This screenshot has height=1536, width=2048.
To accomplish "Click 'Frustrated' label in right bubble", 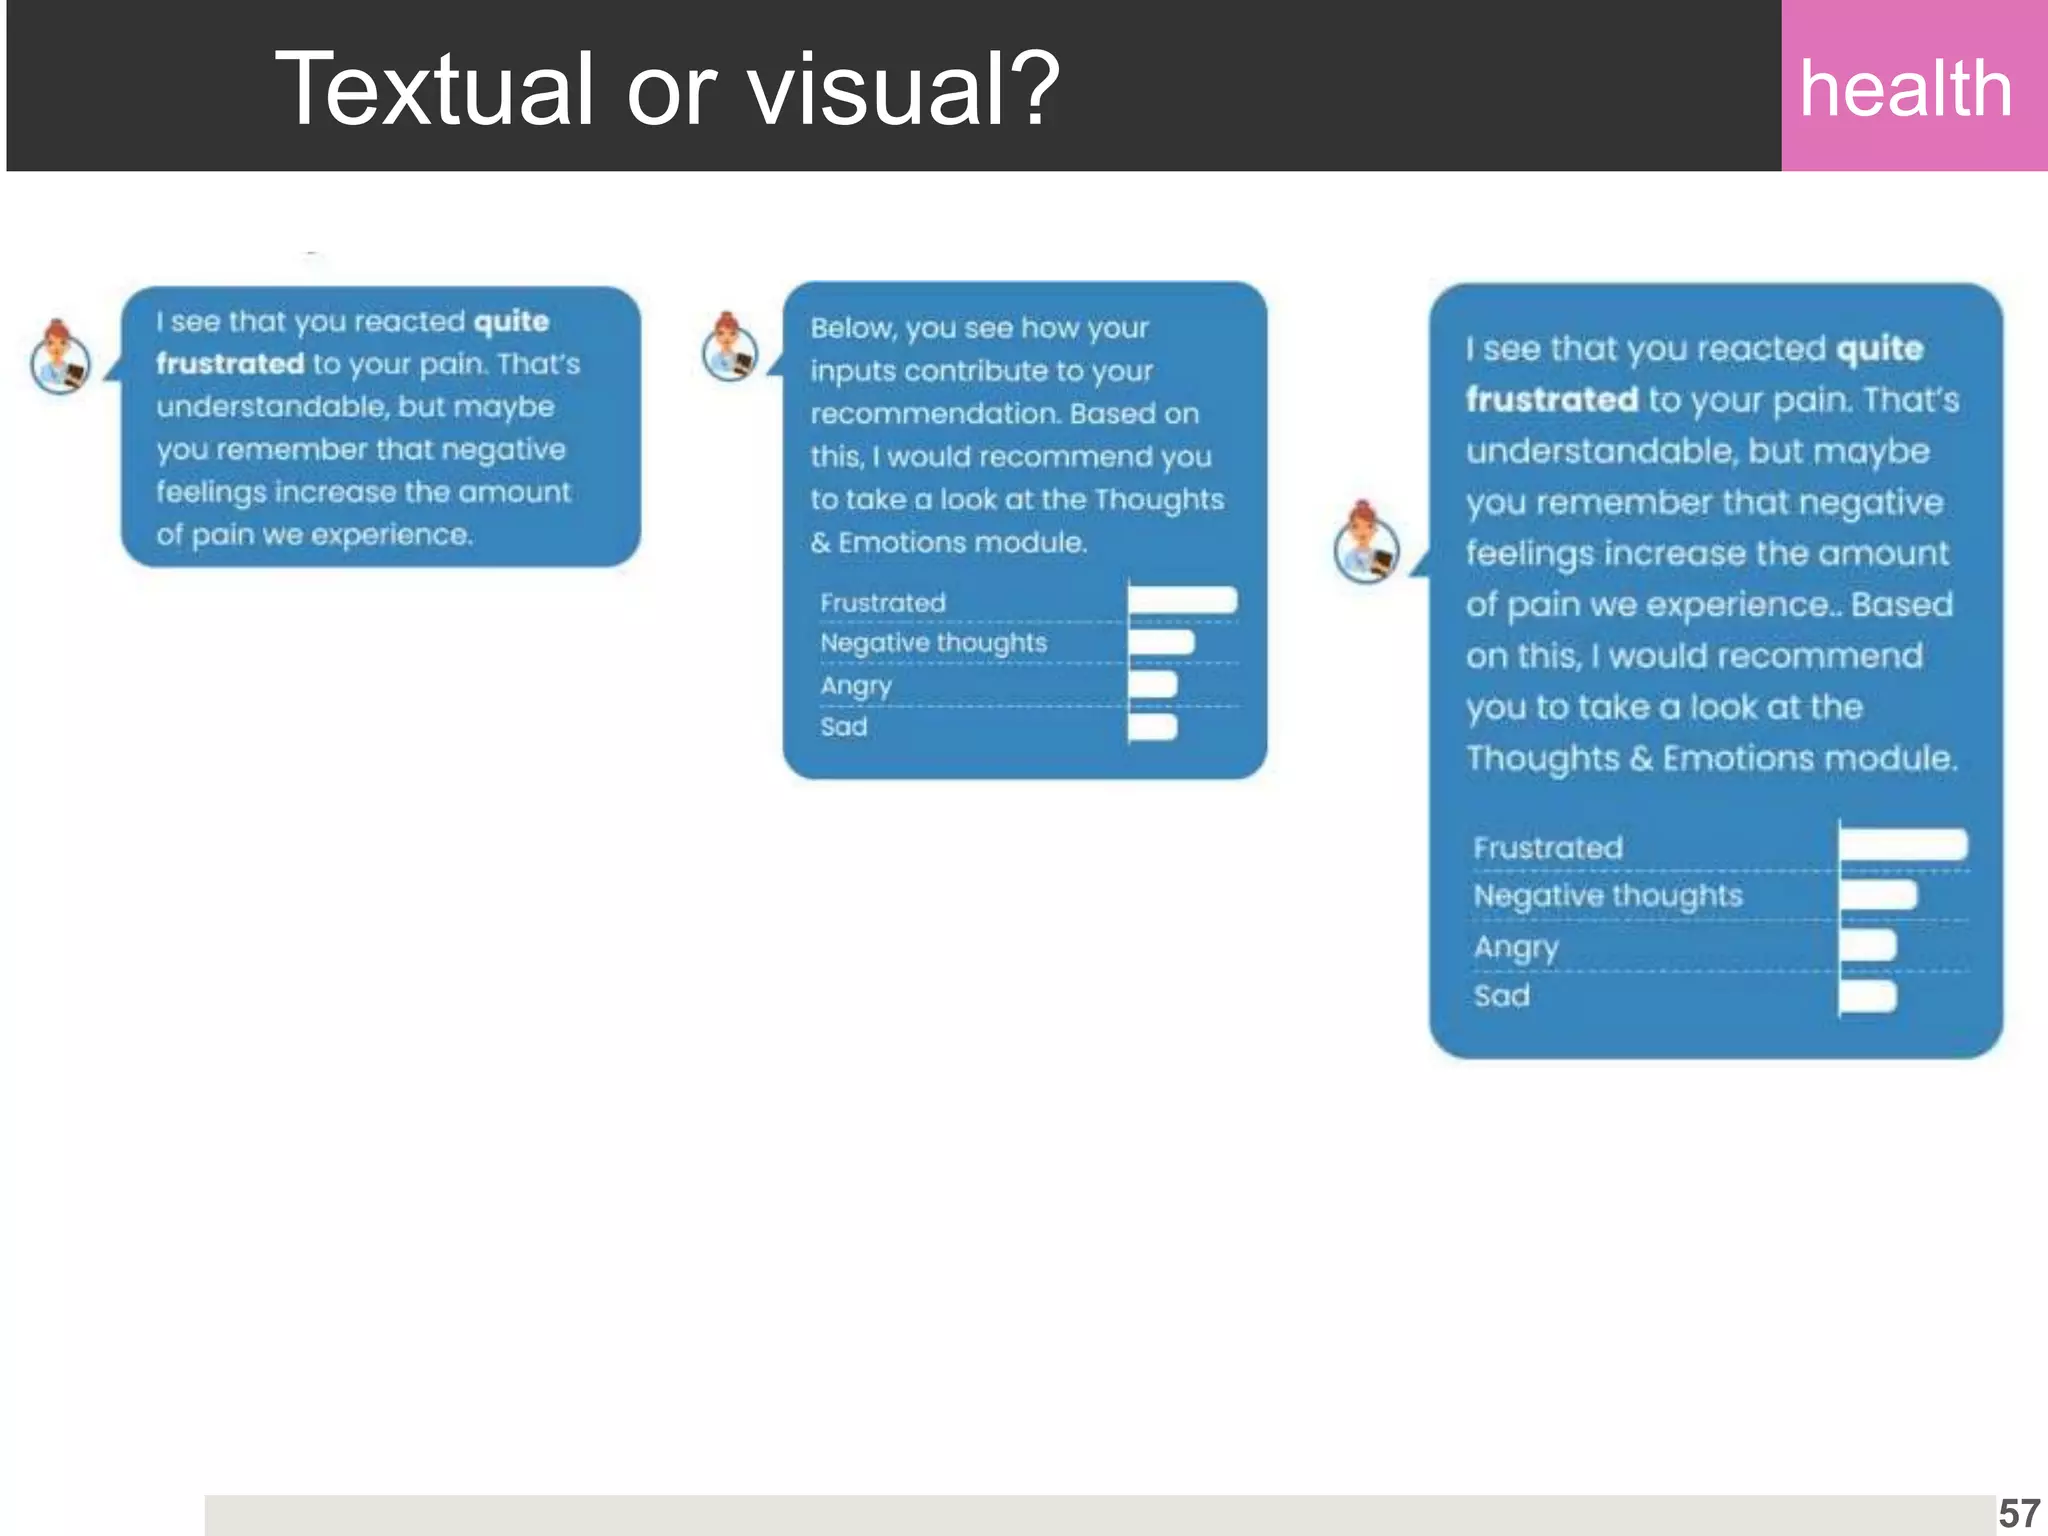I will coord(1548,848).
